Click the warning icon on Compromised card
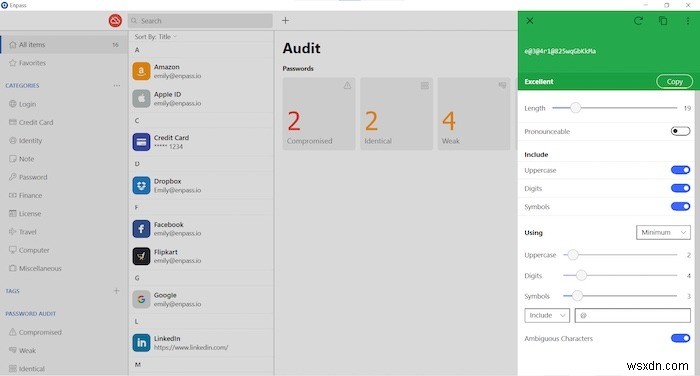 click(347, 85)
